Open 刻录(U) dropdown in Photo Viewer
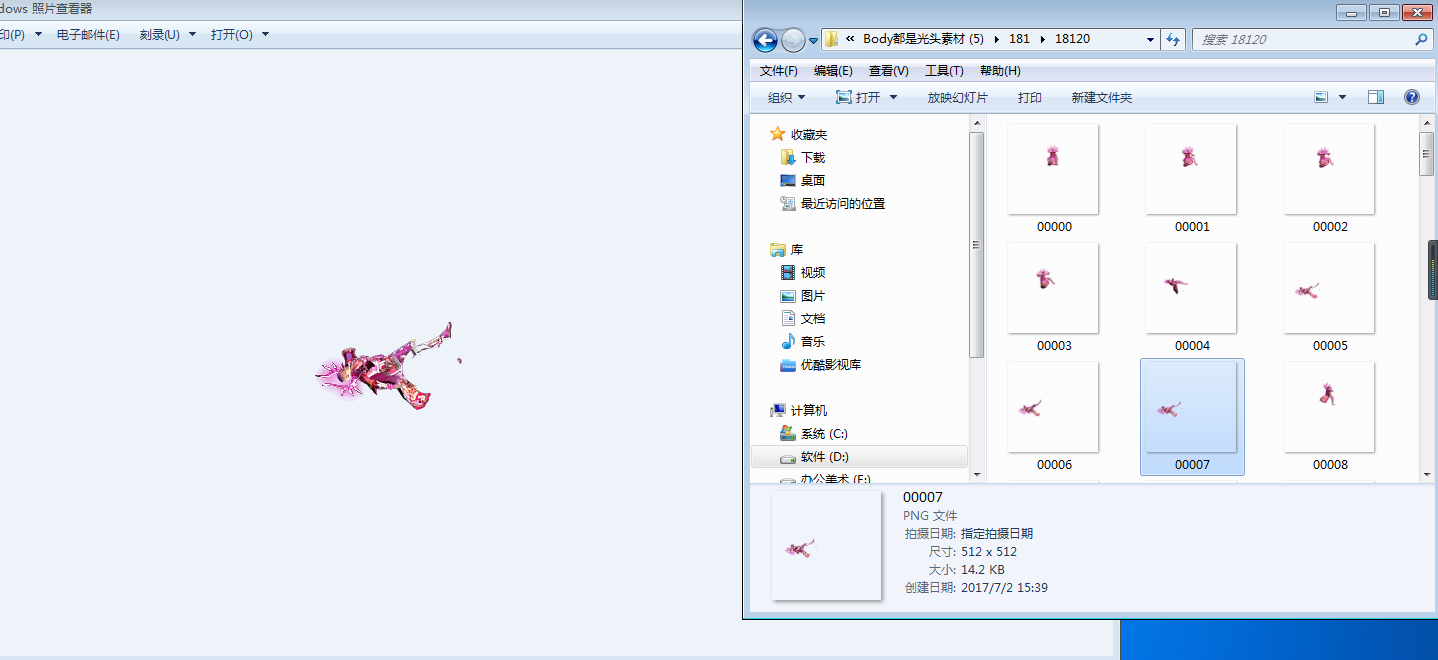The image size is (1438, 660). 167,35
